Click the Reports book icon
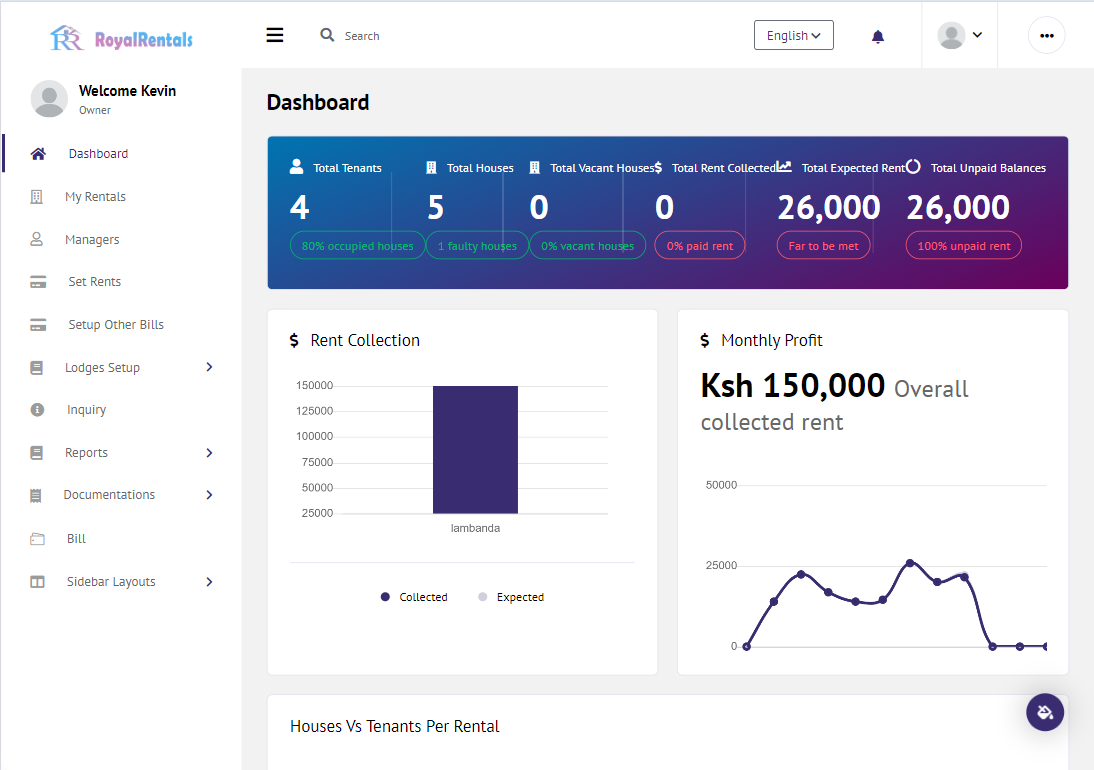This screenshot has height=770, width=1094. 37,453
